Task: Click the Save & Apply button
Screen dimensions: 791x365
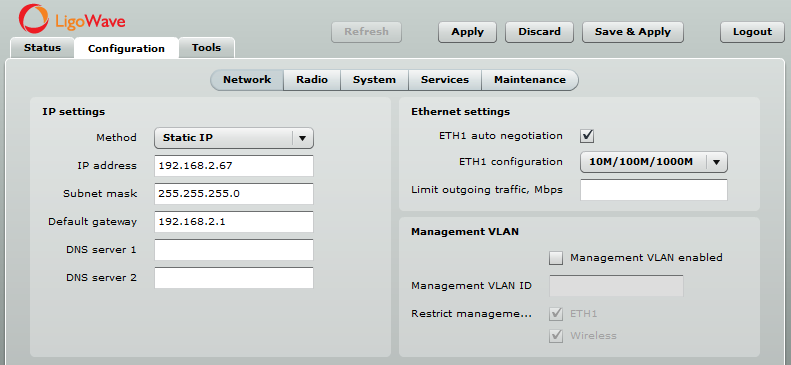Action: tap(633, 32)
